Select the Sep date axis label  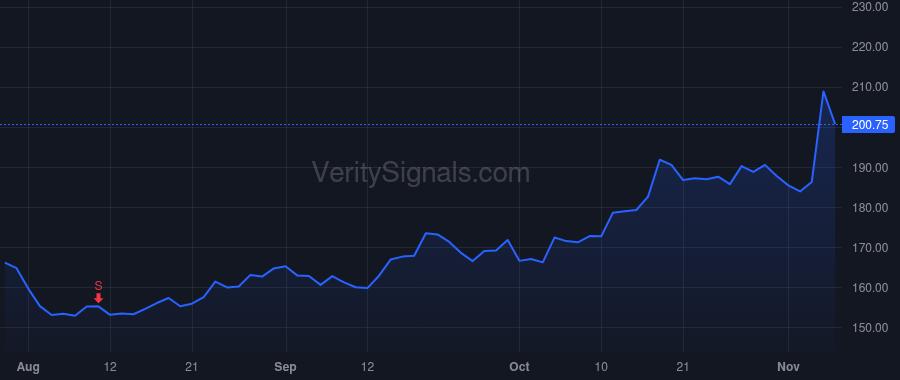point(285,367)
